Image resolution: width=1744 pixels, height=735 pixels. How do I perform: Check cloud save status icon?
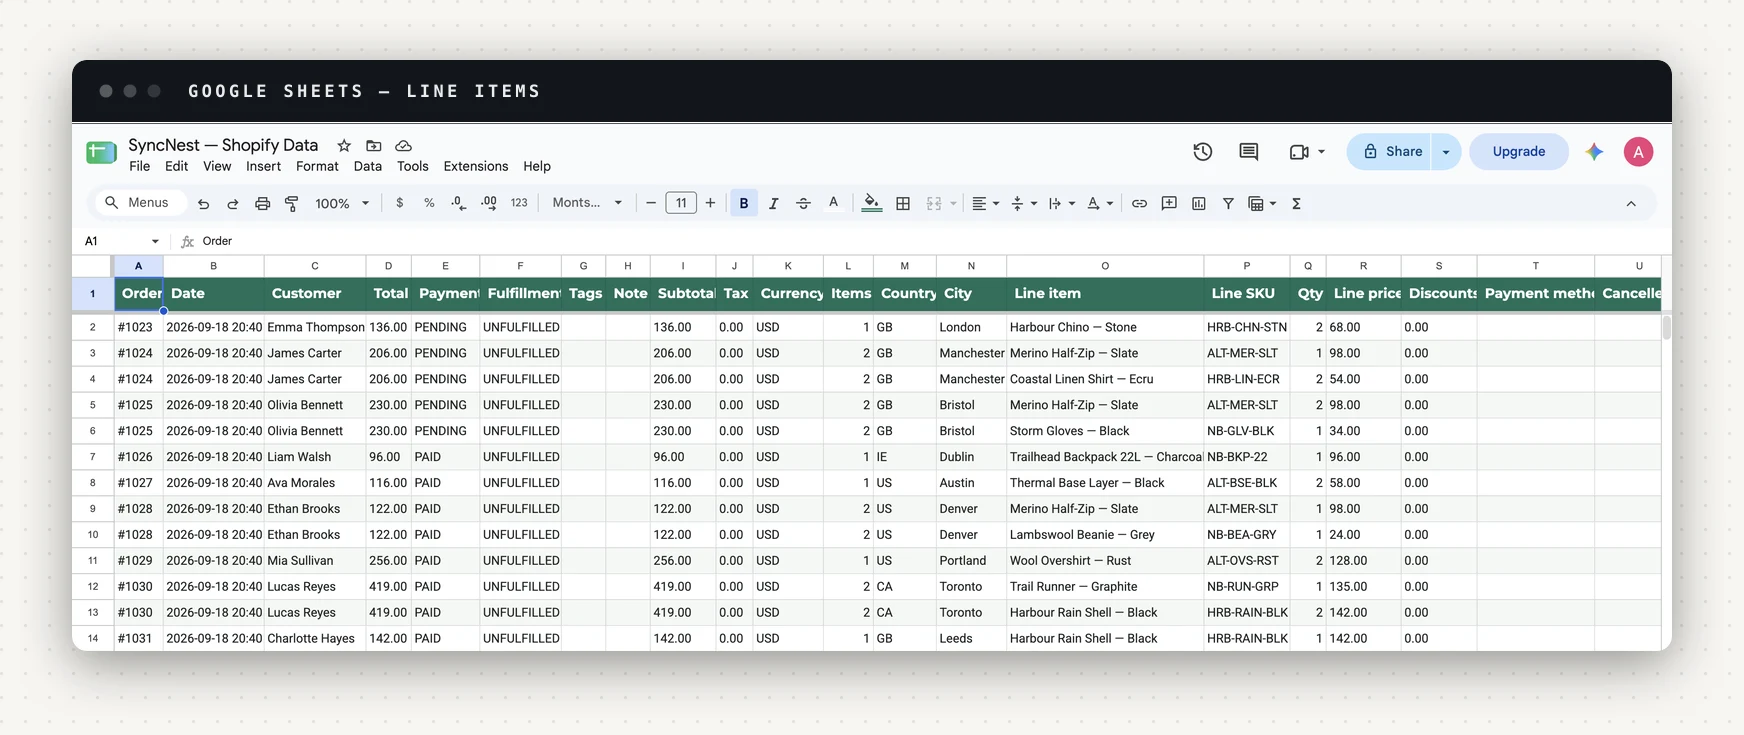(404, 146)
